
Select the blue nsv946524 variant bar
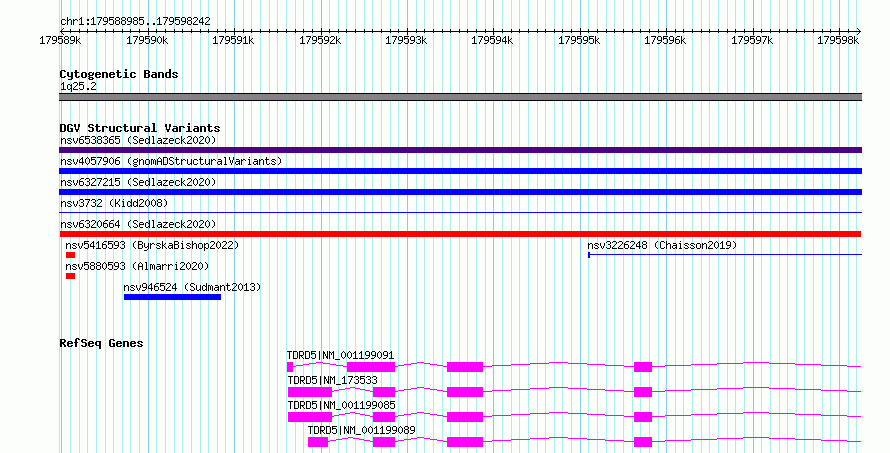point(173,297)
